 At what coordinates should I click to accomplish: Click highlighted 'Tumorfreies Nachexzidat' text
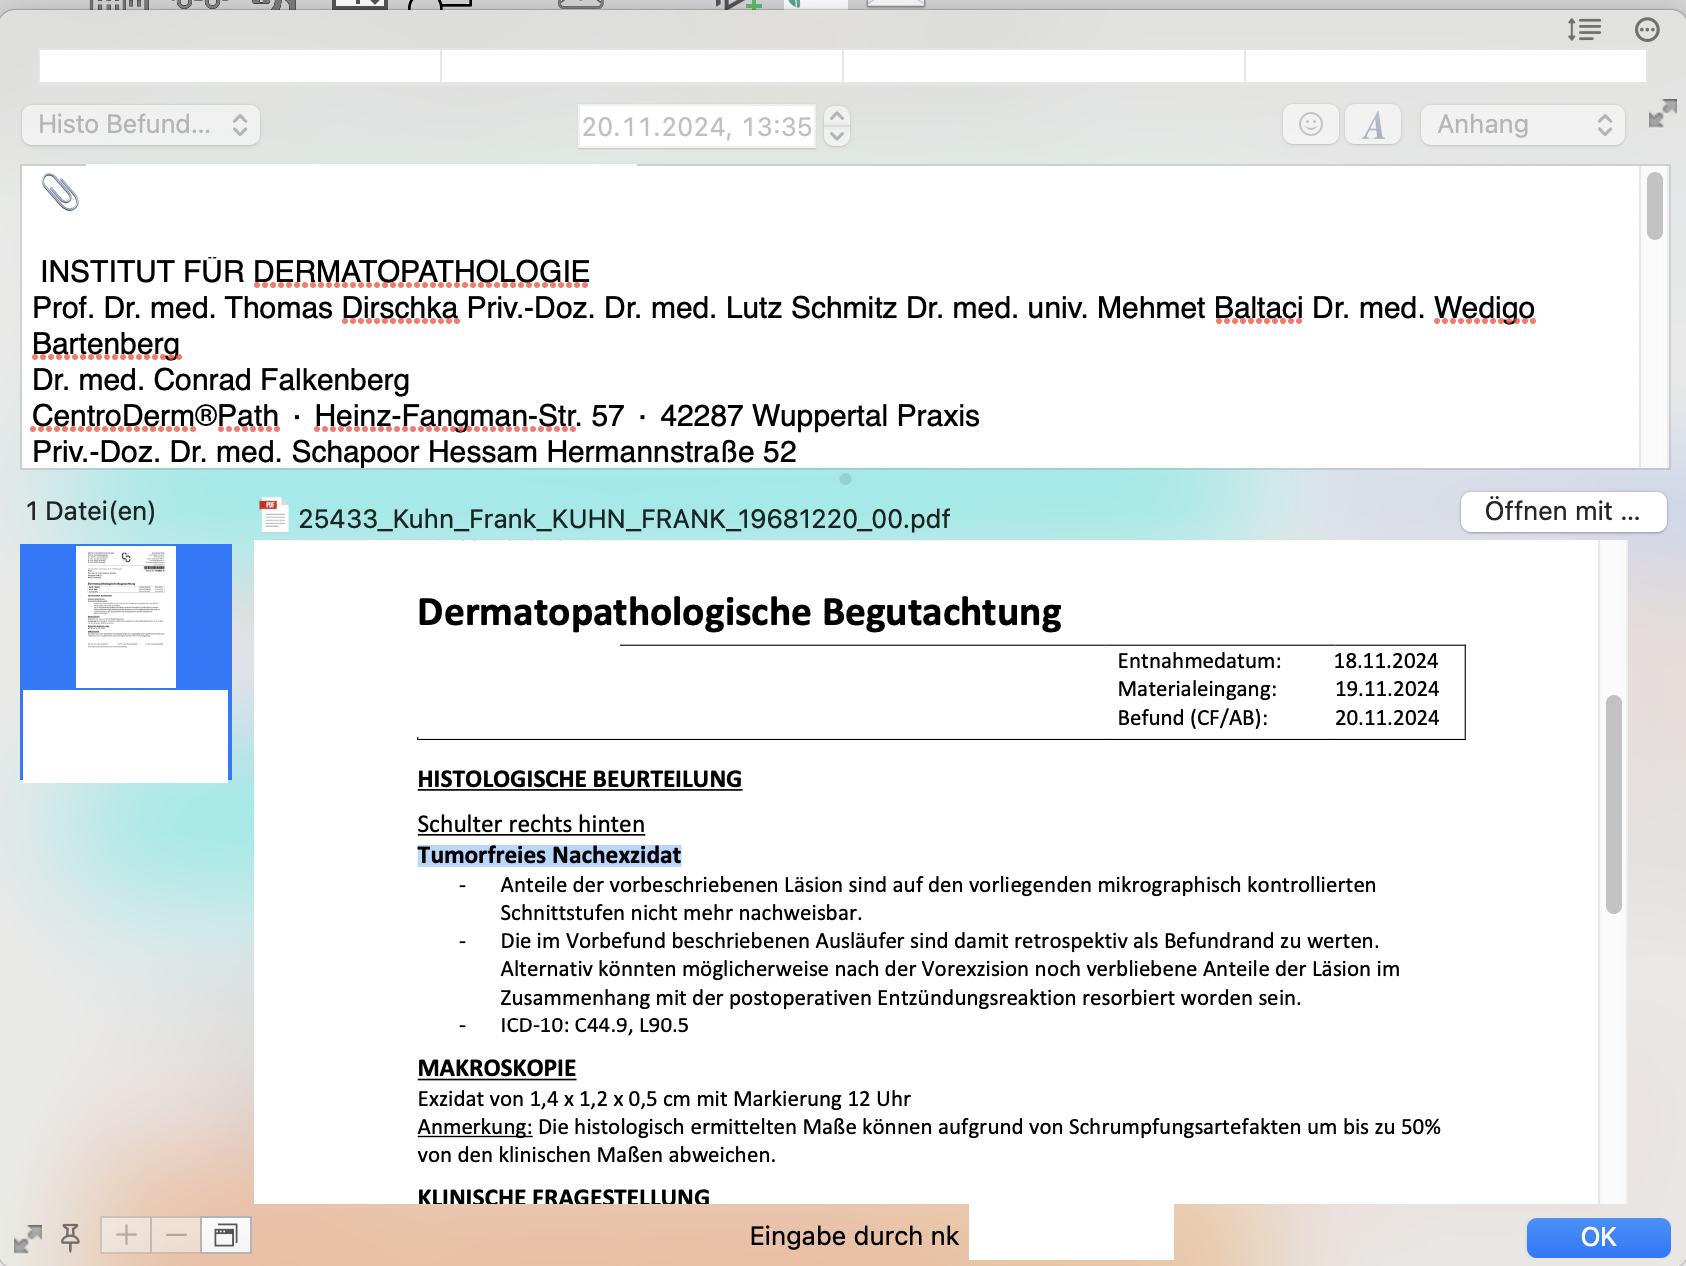tap(549, 855)
